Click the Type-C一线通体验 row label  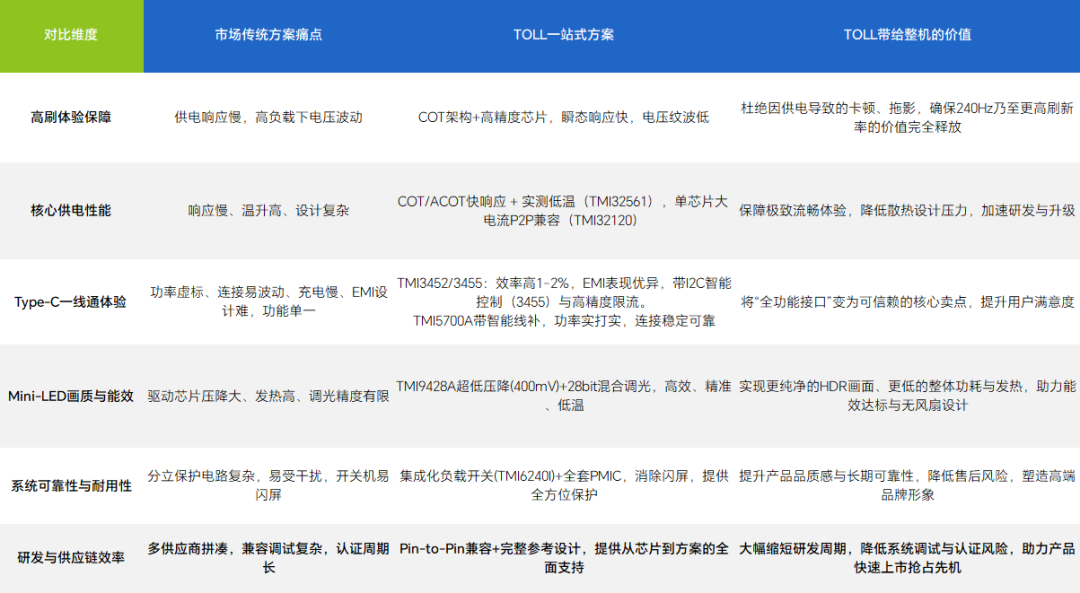tap(71, 302)
